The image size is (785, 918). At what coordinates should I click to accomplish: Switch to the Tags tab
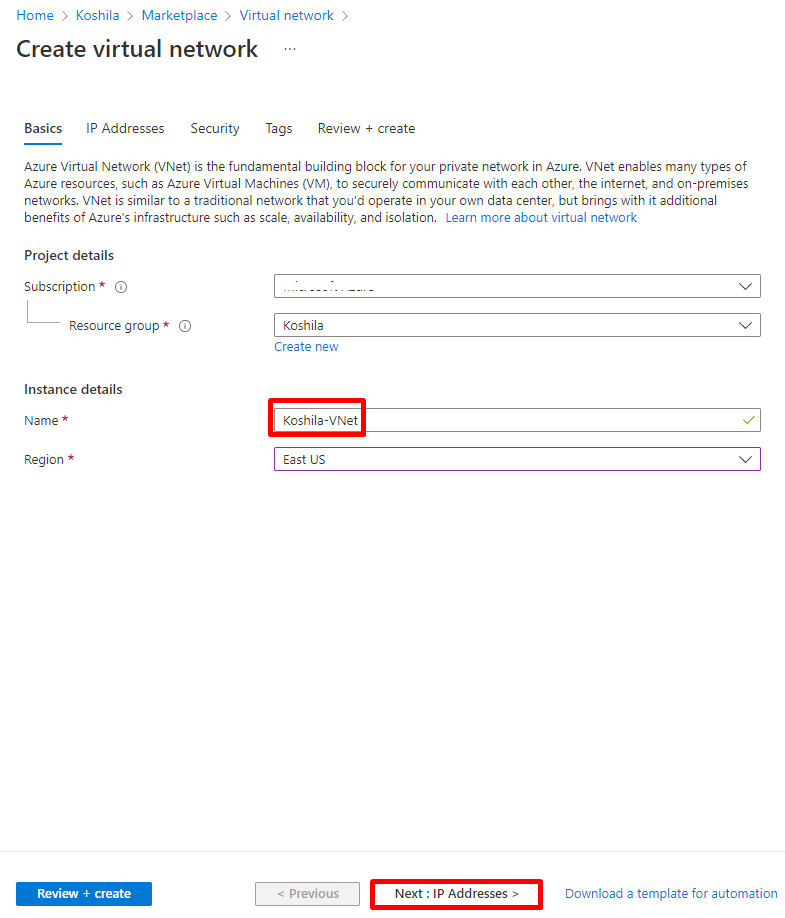click(x=279, y=129)
